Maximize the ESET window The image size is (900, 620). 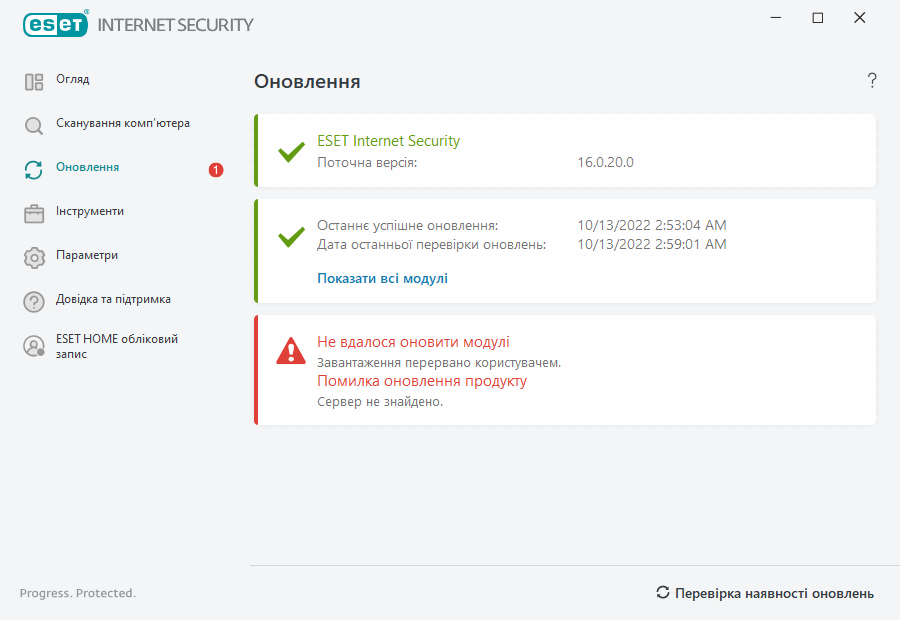coord(818,18)
